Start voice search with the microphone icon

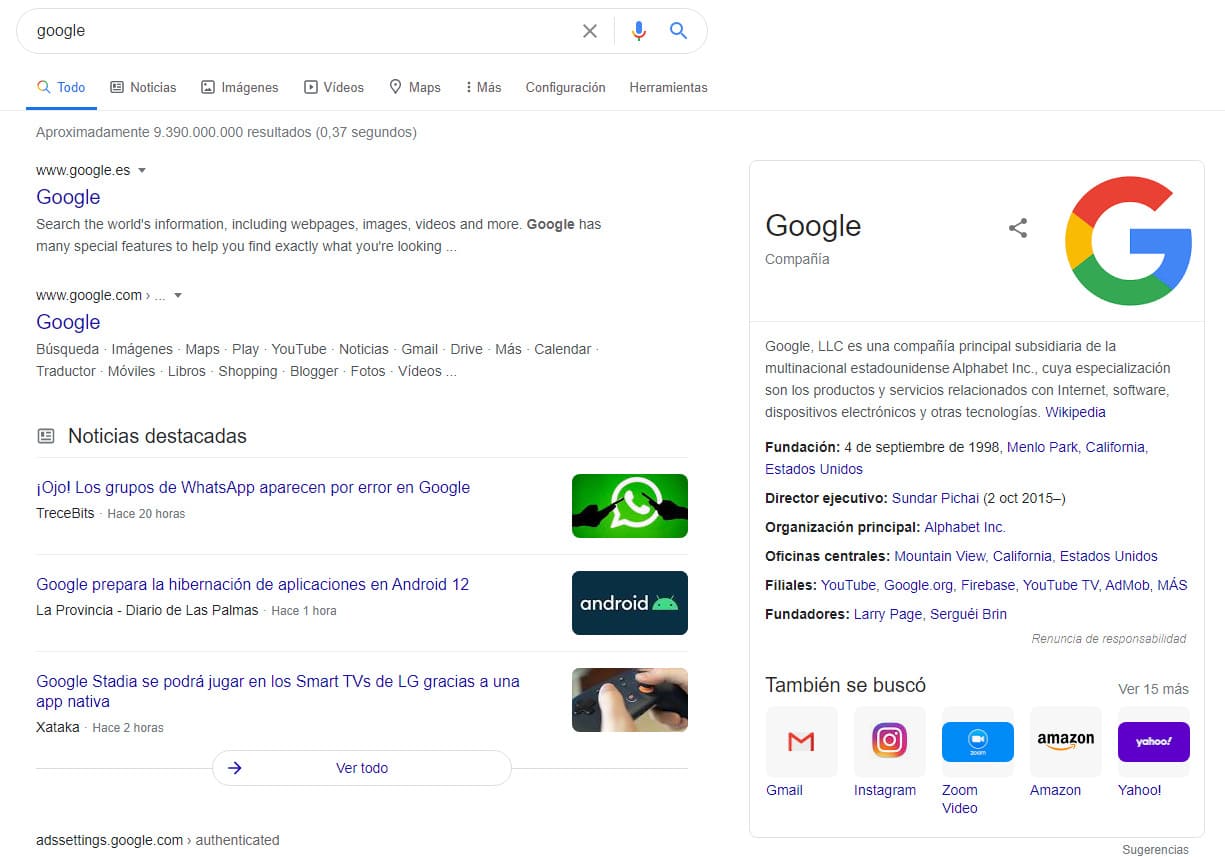[638, 31]
